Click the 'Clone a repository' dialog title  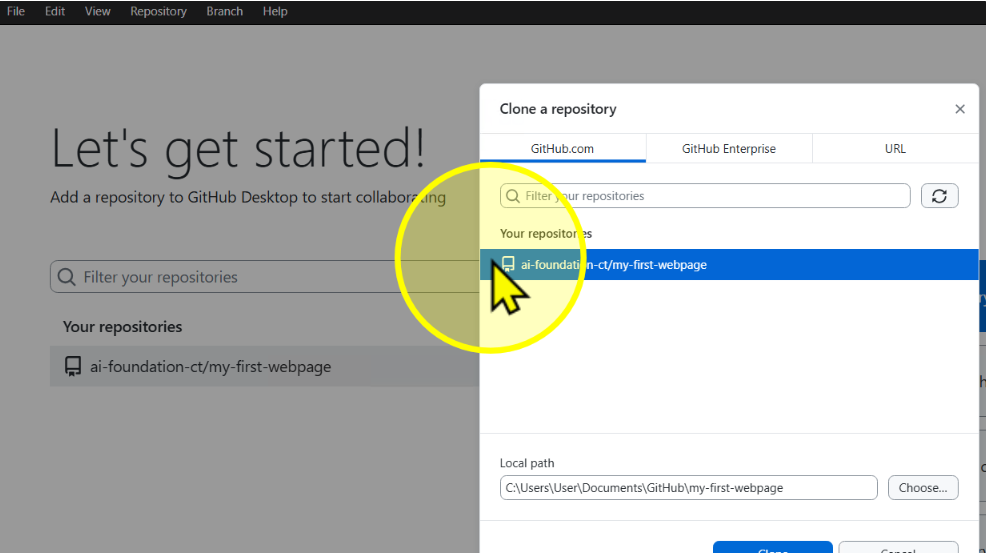click(558, 109)
